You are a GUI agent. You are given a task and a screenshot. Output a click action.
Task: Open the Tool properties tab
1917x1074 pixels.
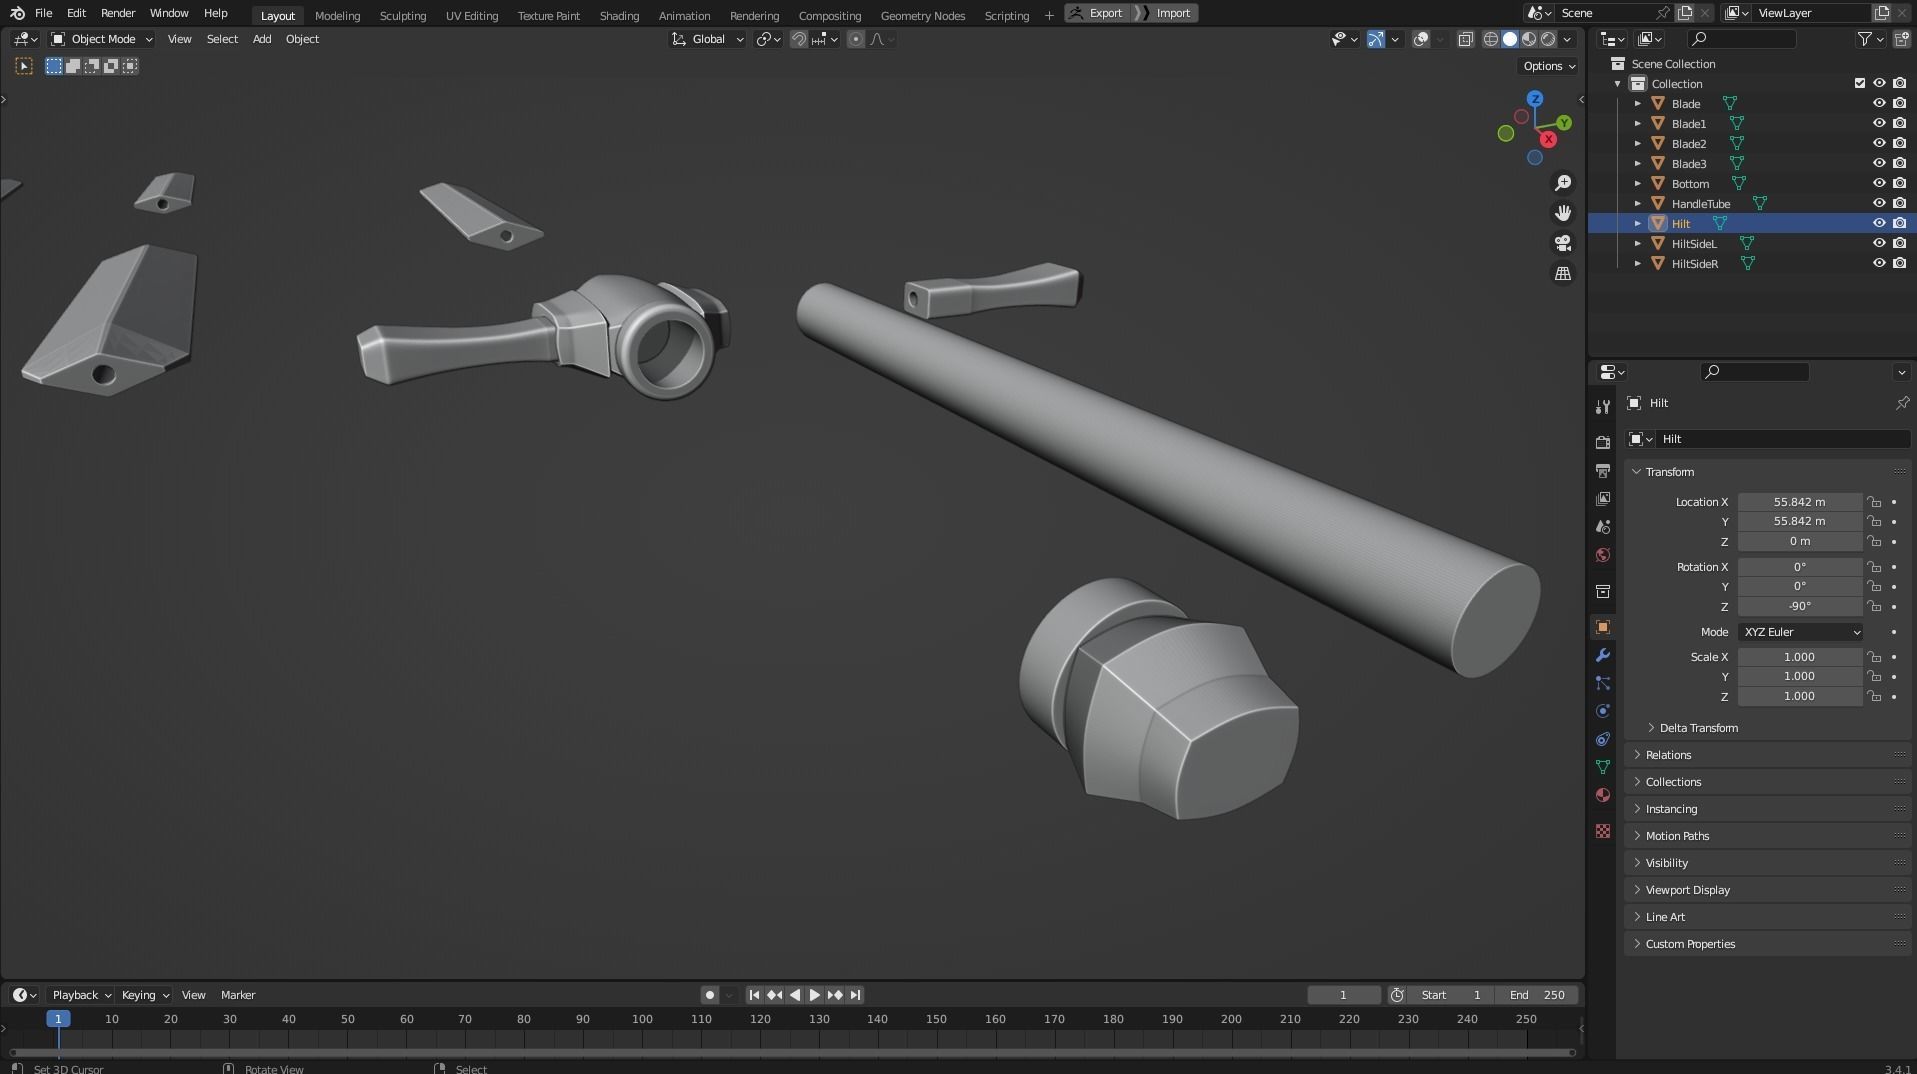pyautogui.click(x=1603, y=406)
